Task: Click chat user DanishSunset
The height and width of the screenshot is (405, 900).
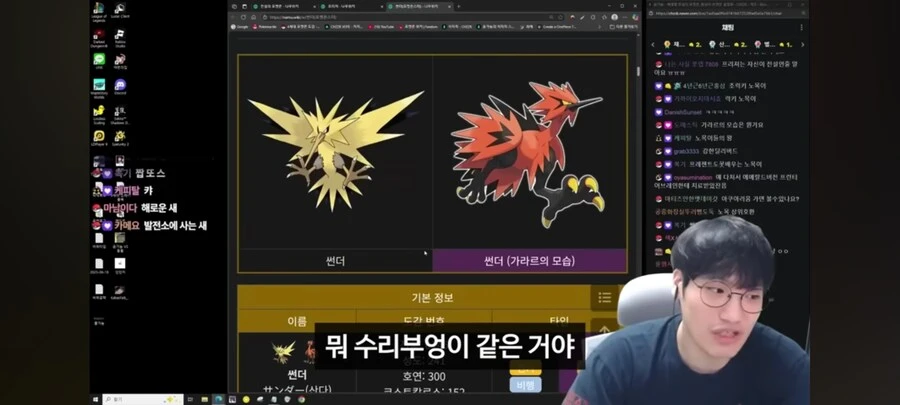Action: pos(683,112)
